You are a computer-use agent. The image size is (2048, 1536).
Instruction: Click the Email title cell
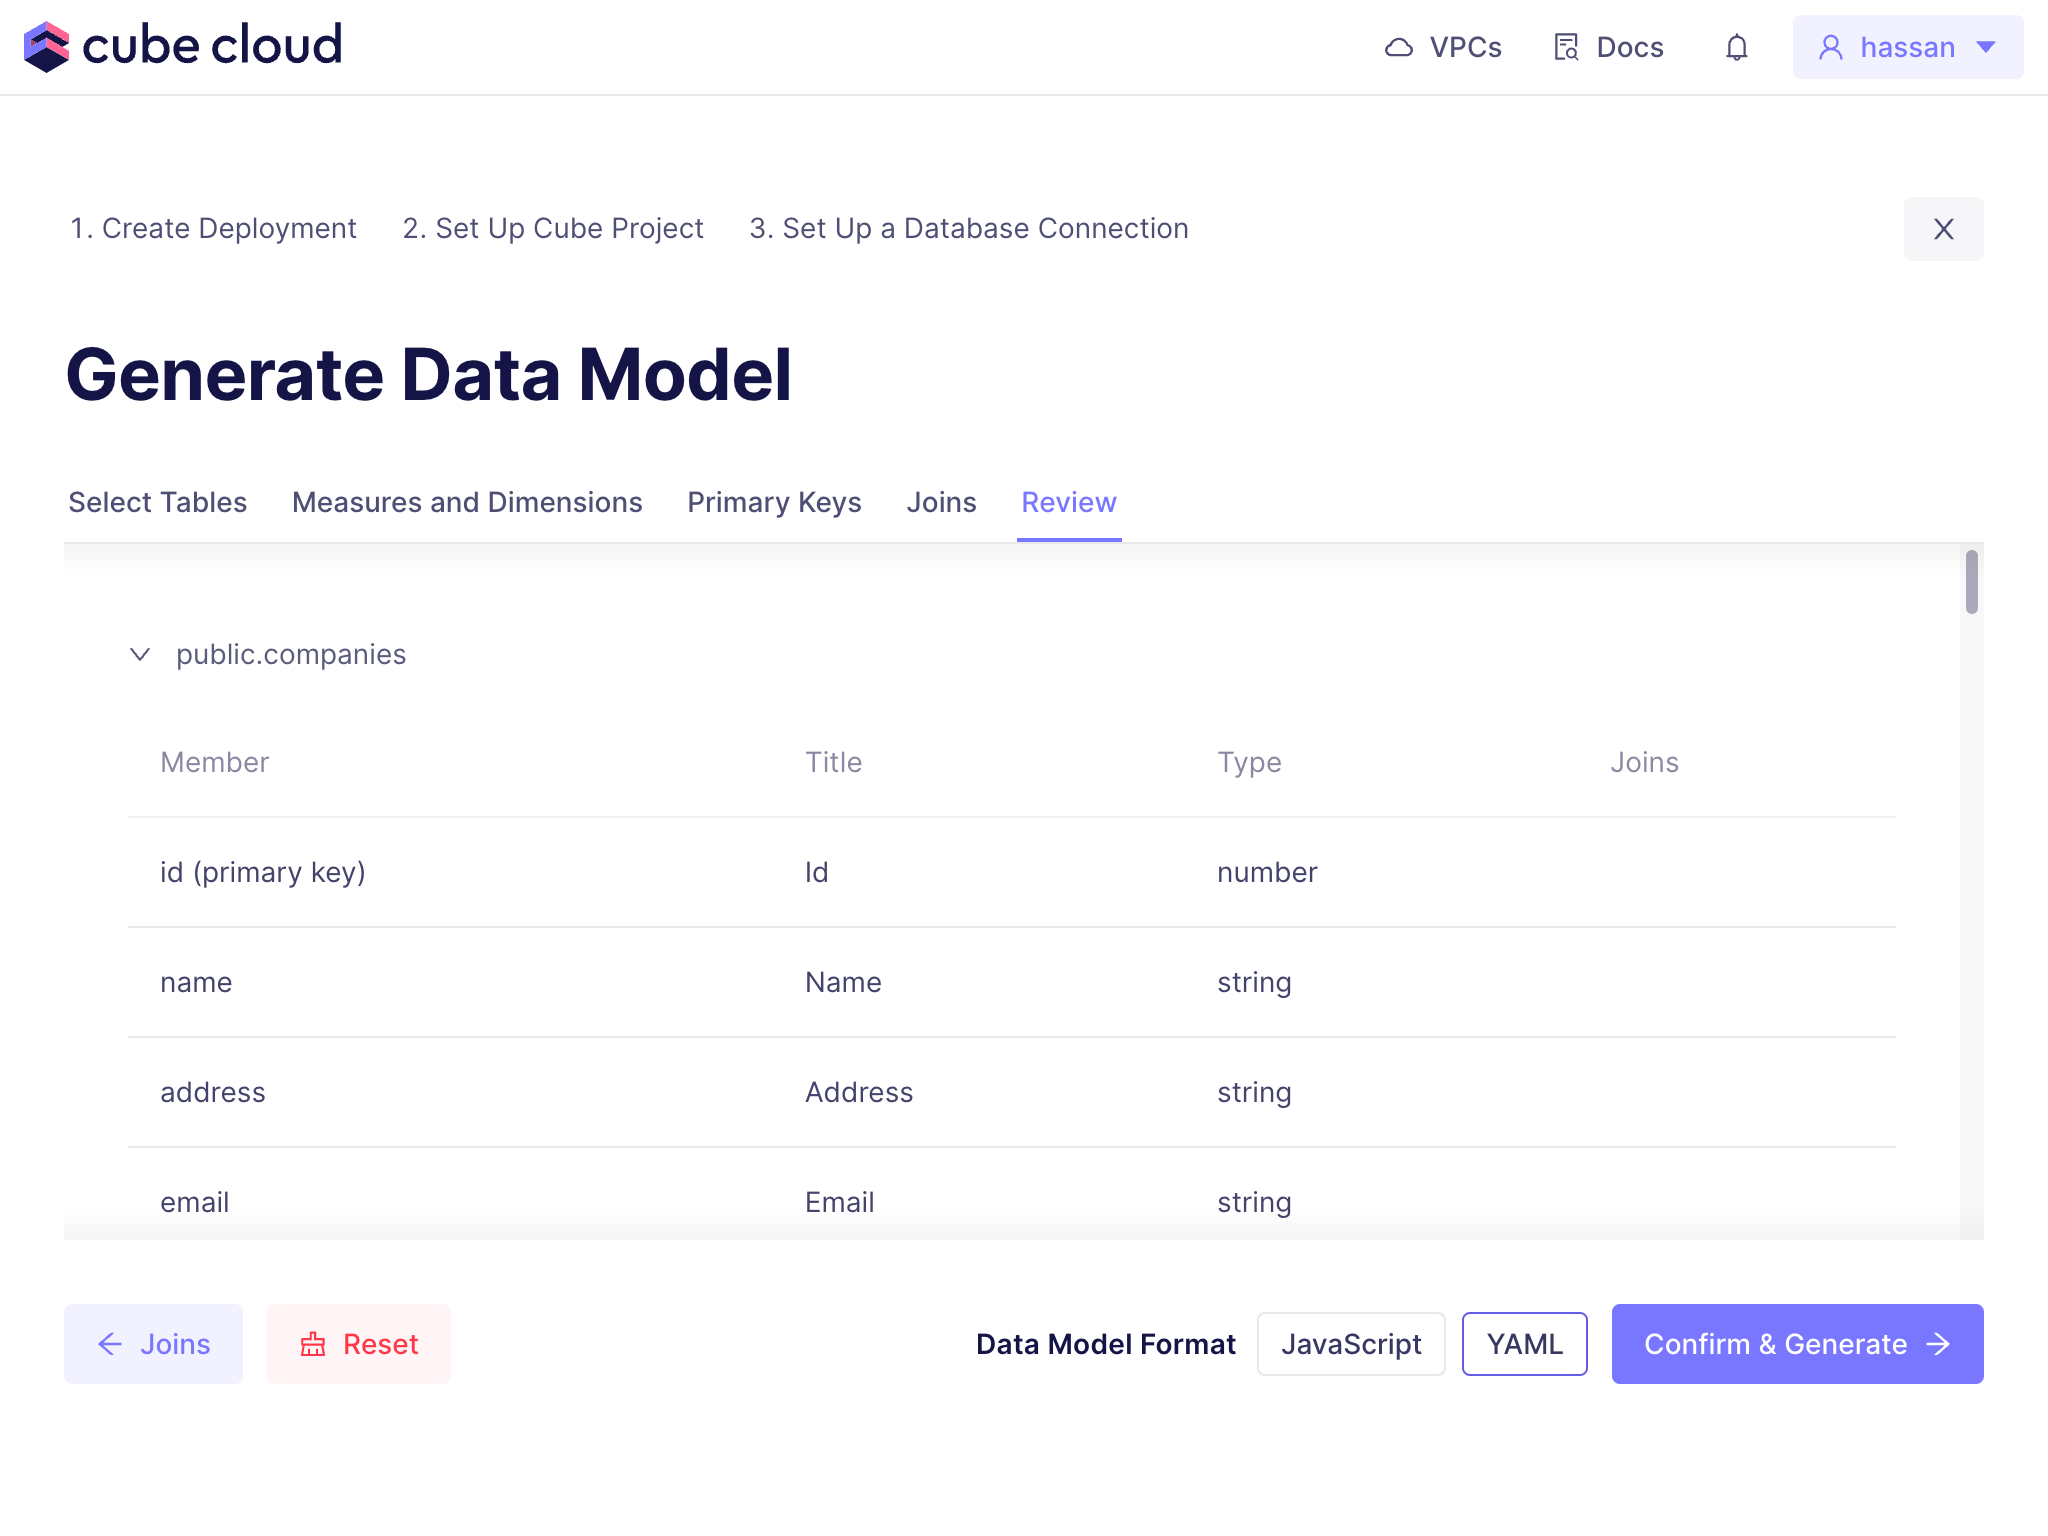[839, 1202]
